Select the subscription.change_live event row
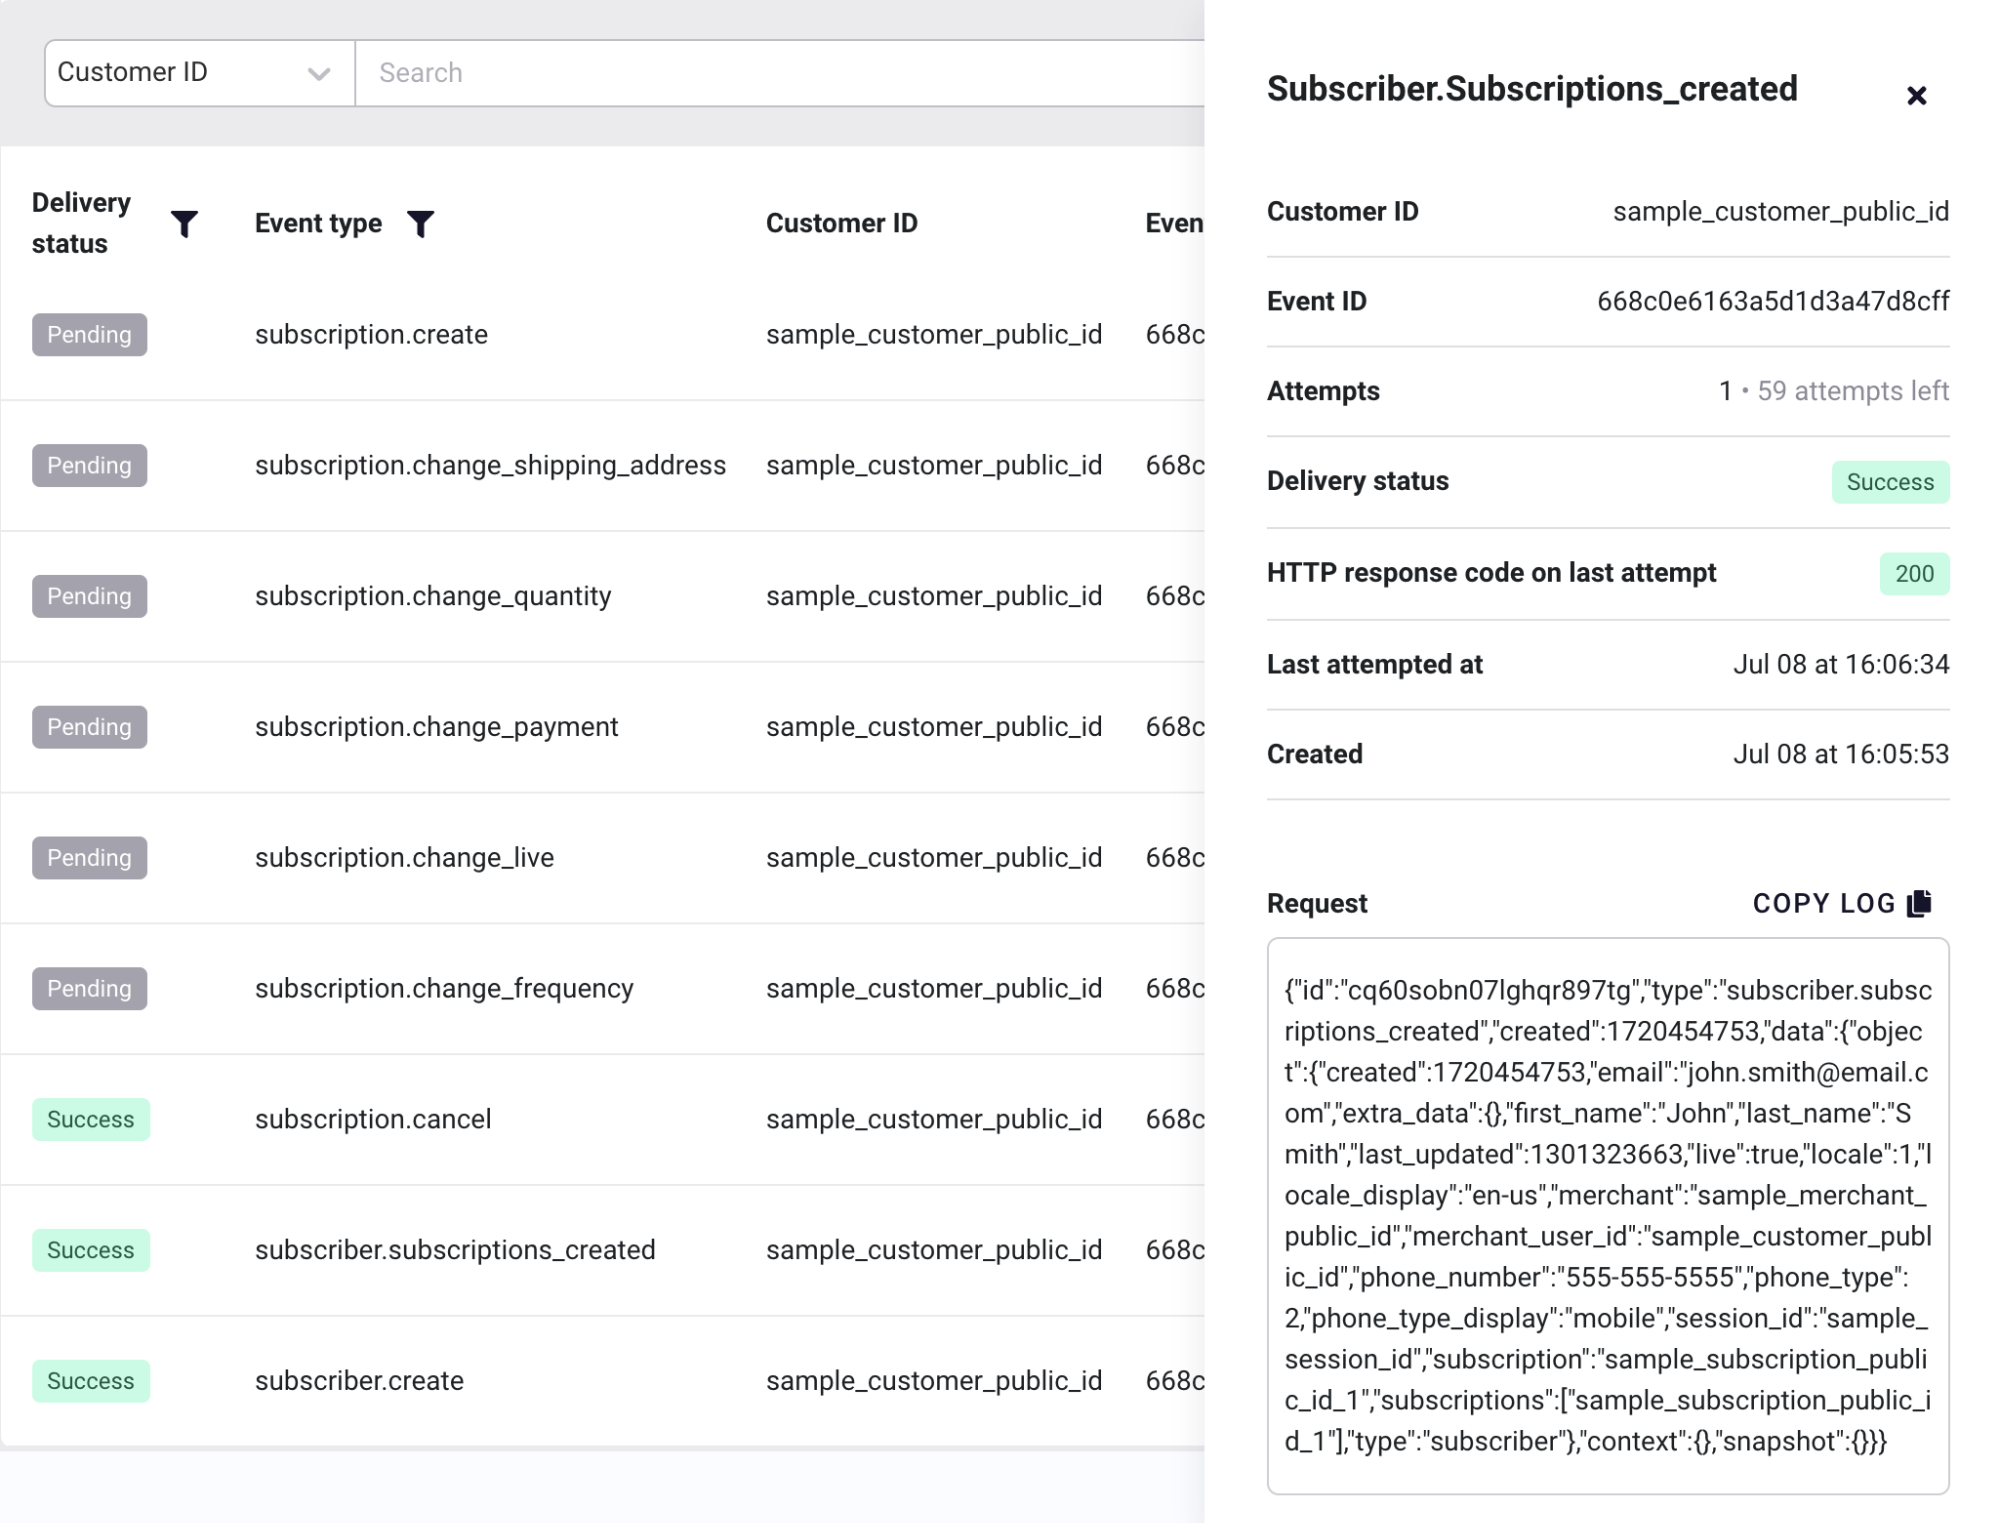1999x1523 pixels. pos(602,858)
